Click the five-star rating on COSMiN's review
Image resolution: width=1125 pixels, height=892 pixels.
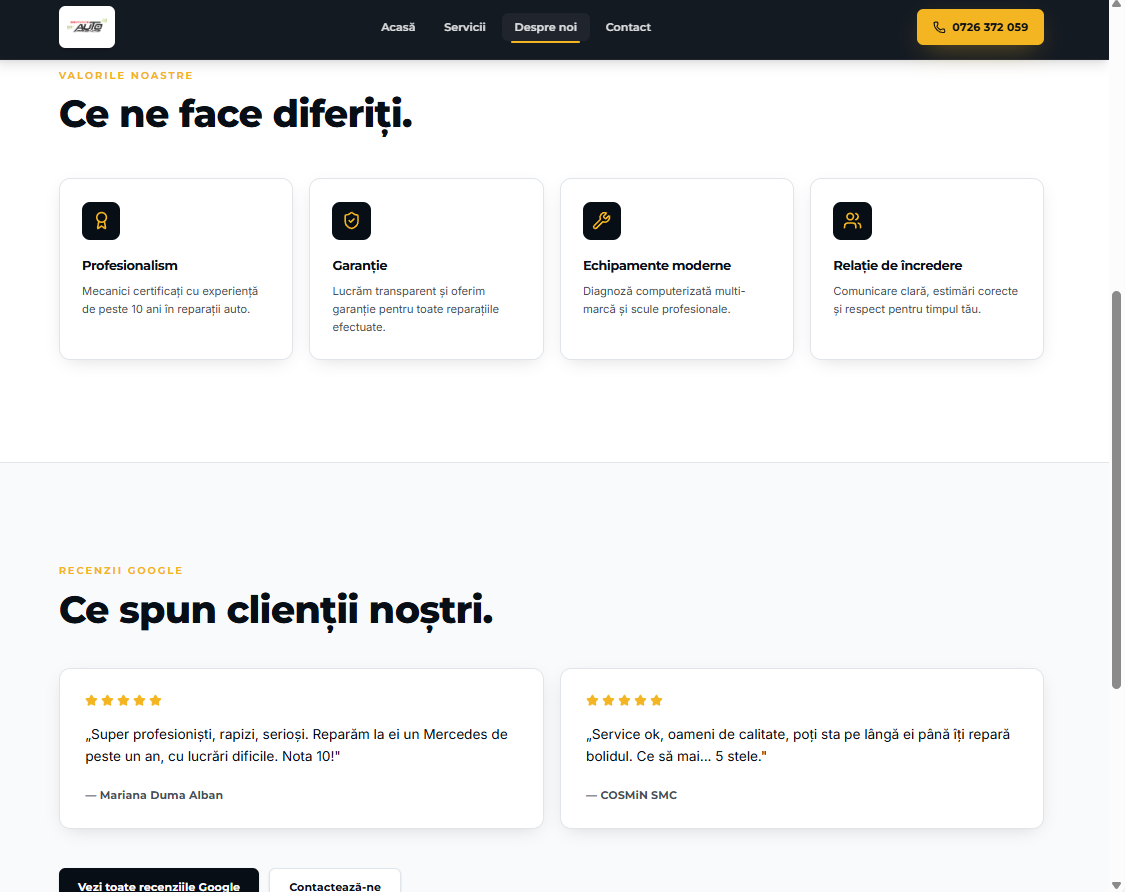[x=624, y=700]
